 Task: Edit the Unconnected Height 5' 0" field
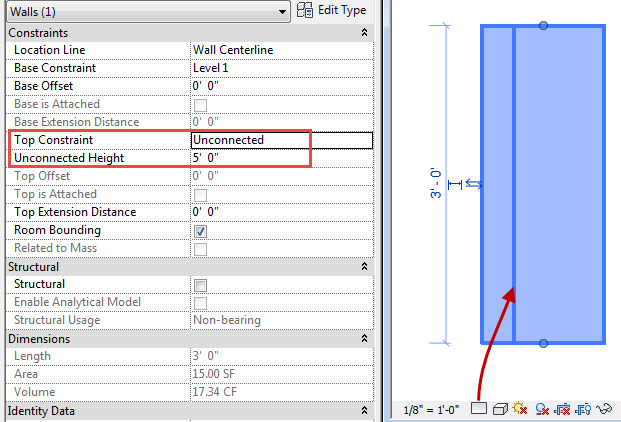[x=282, y=158]
